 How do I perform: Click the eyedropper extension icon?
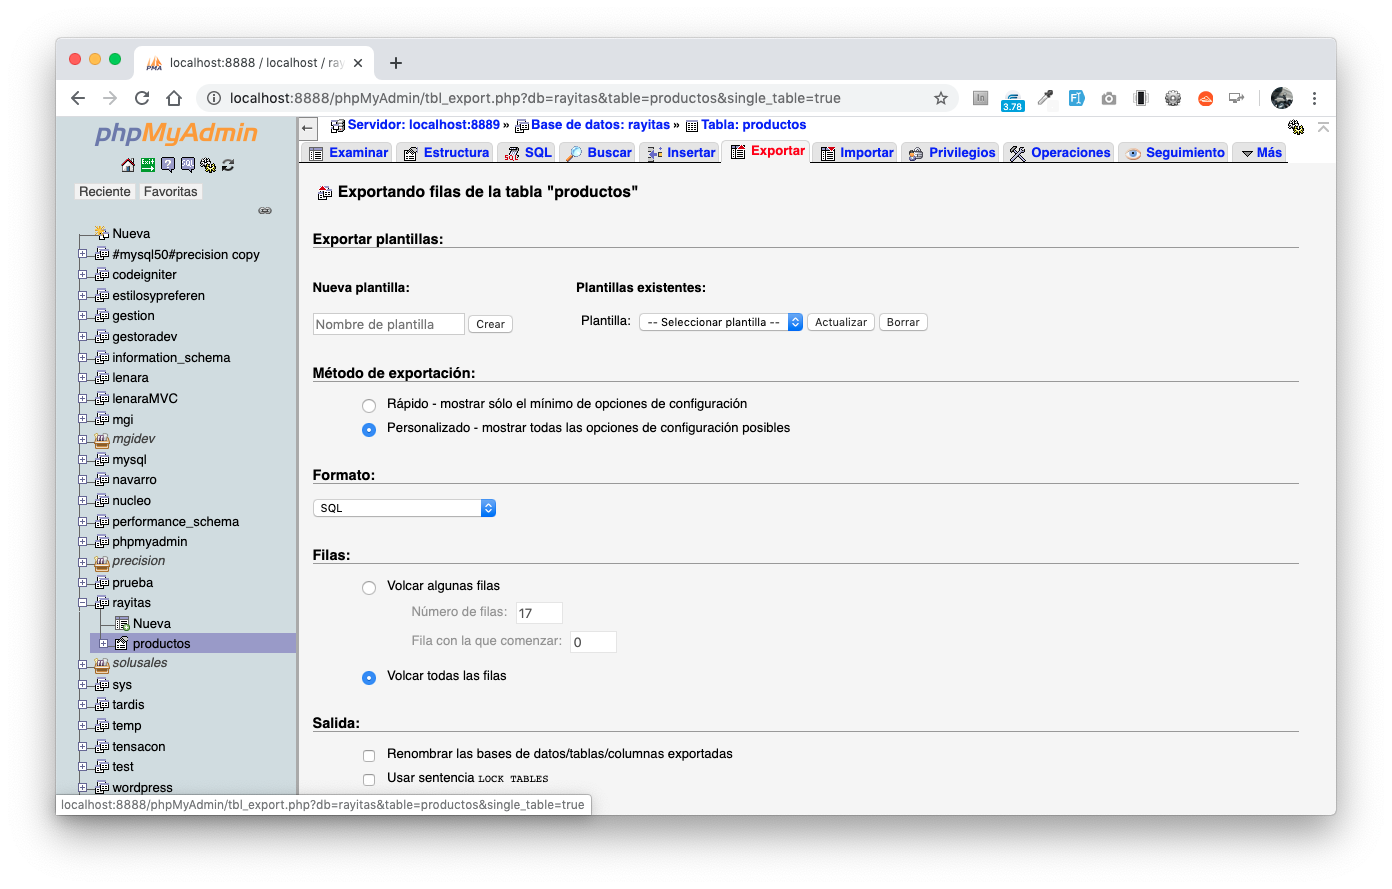(x=1045, y=98)
